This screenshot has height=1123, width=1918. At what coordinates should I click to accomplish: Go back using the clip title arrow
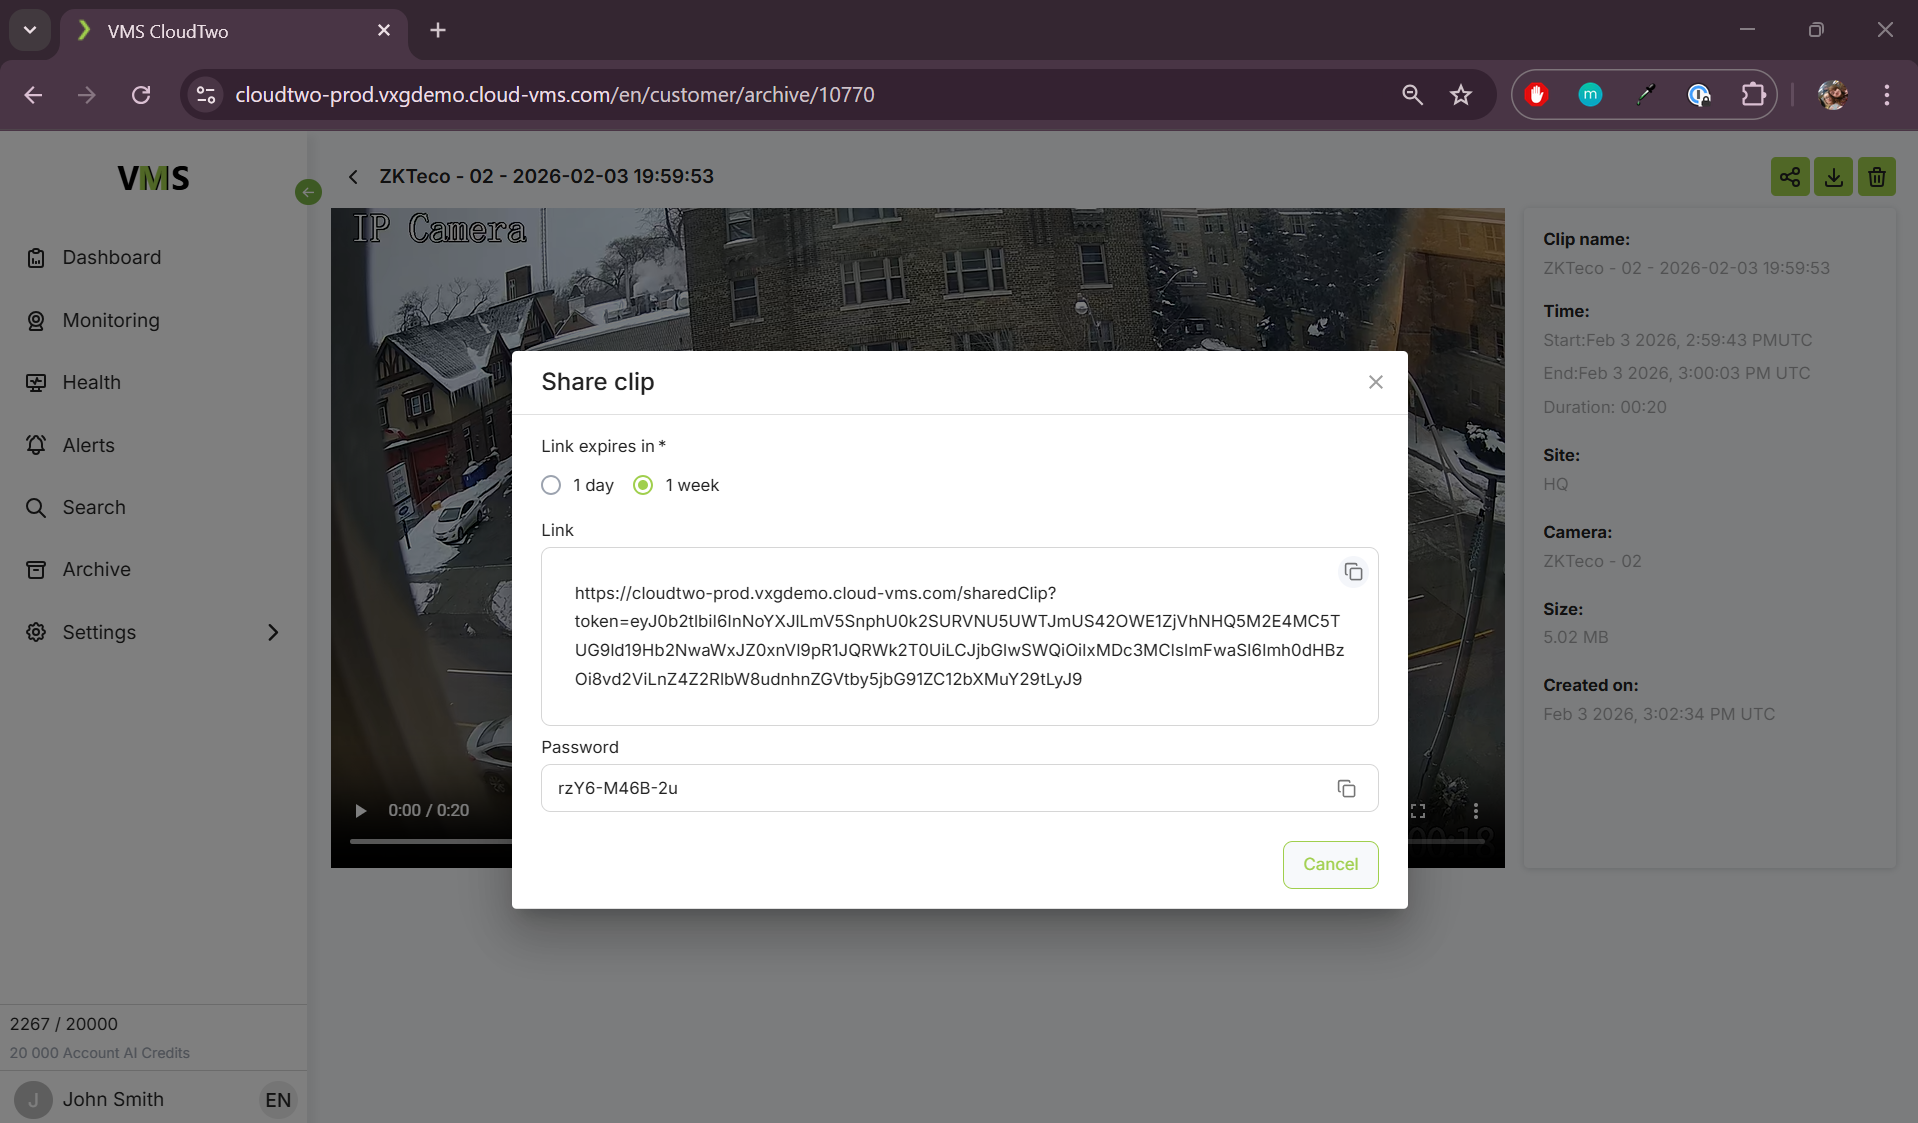pyautogui.click(x=353, y=177)
